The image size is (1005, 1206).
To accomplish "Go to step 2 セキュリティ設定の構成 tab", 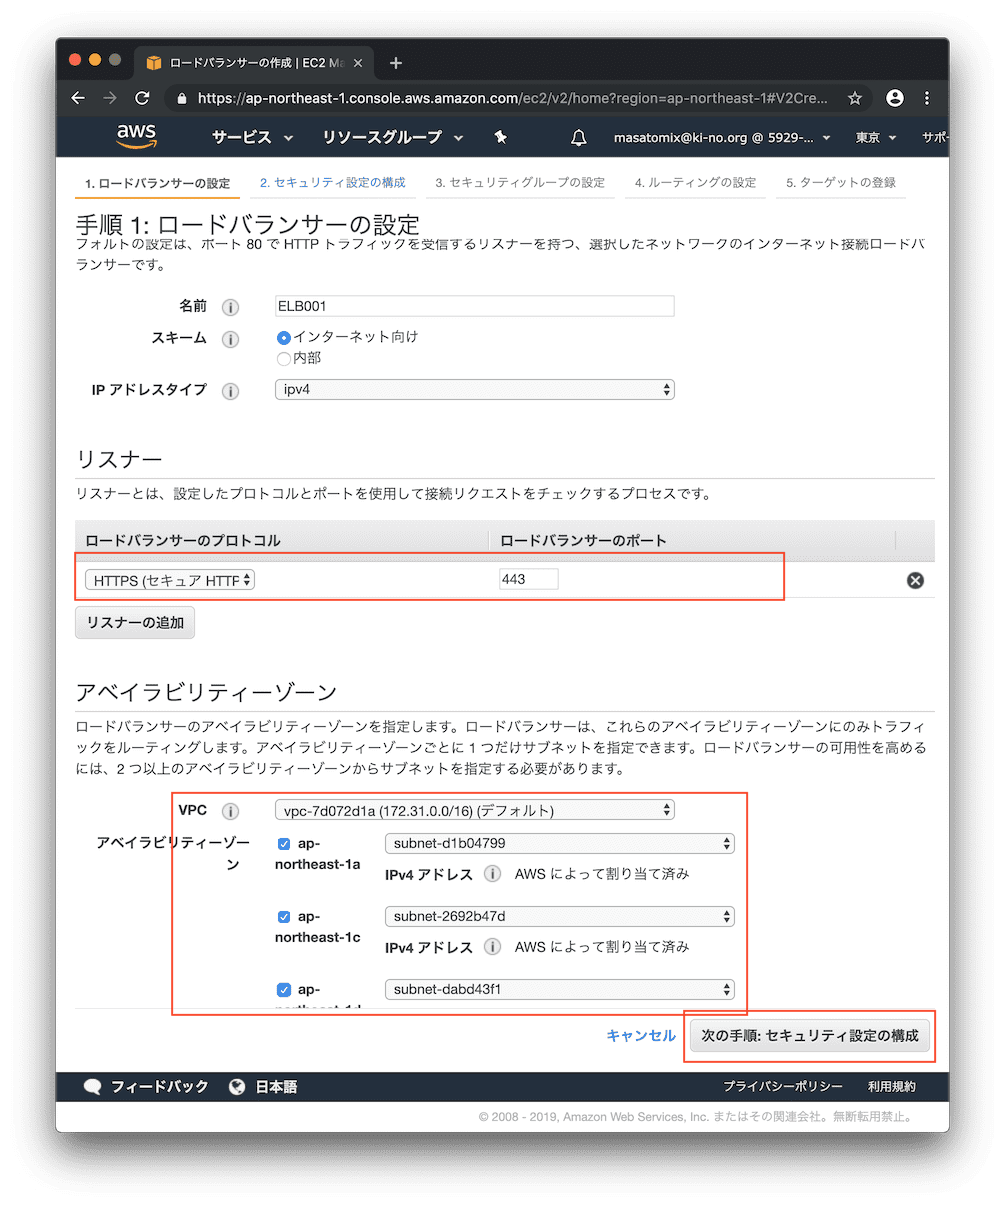I will click(x=333, y=183).
